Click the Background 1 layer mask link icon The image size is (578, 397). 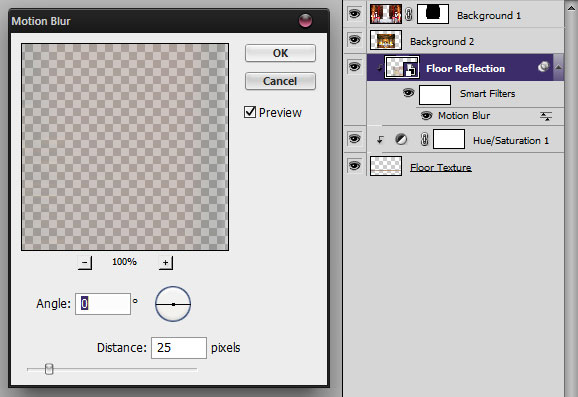[409, 14]
